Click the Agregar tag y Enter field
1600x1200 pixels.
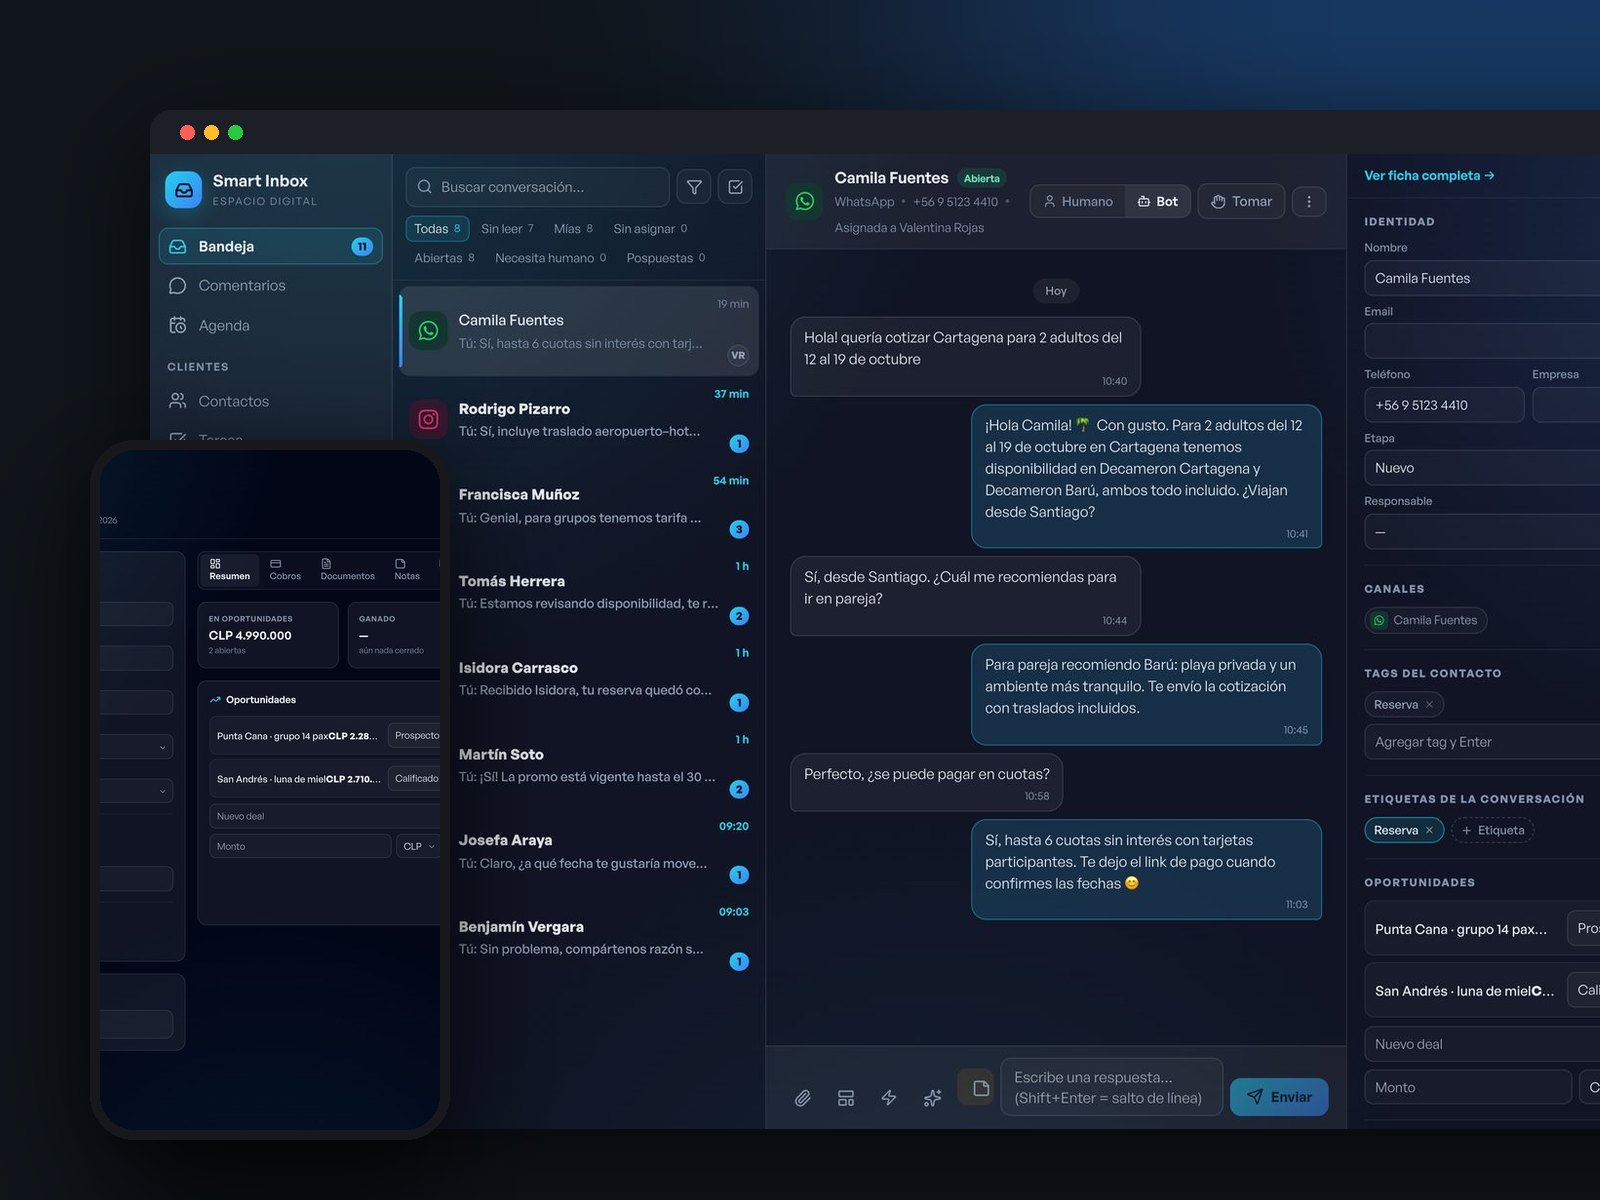1482,742
